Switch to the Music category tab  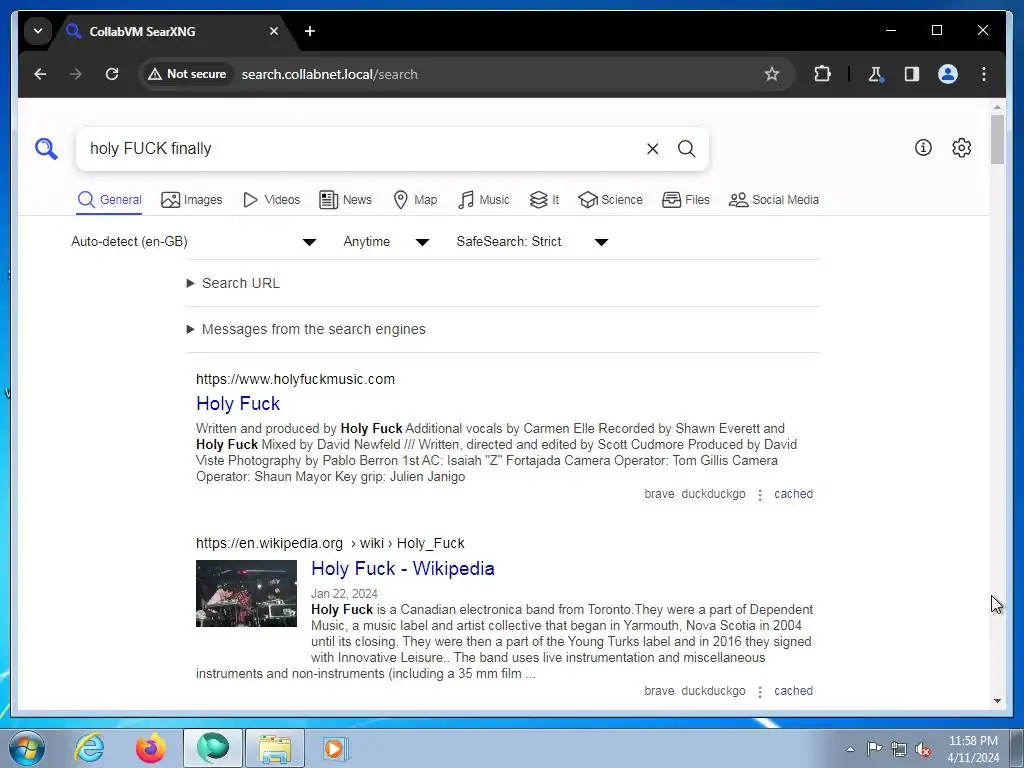pyautogui.click(x=484, y=200)
